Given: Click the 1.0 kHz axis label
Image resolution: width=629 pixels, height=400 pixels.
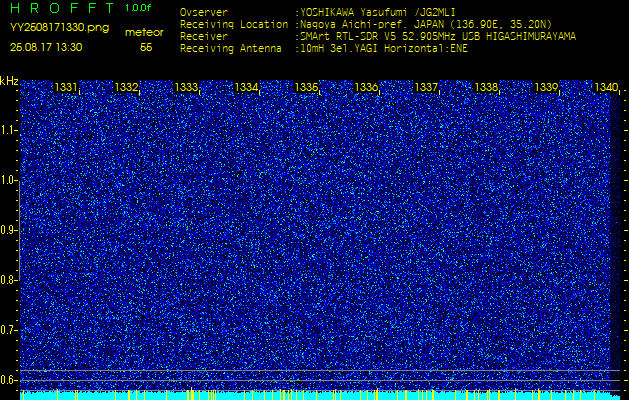Looking at the screenshot, I should [8, 180].
